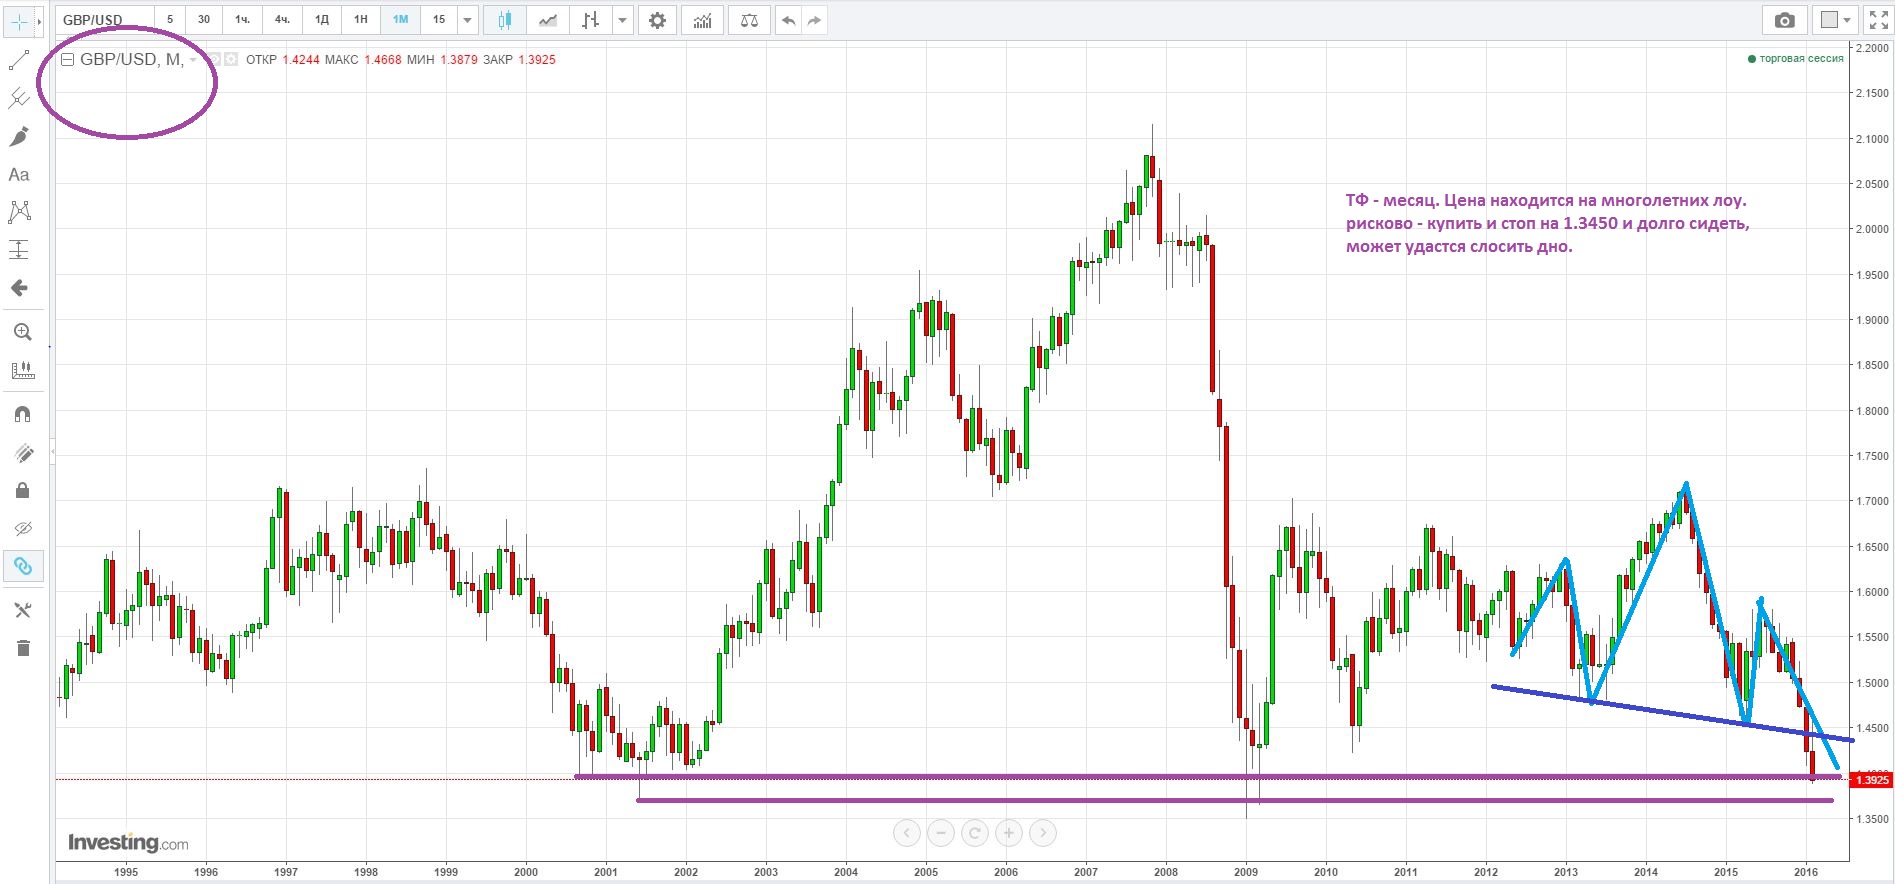Open the indicators menu

click(703, 20)
